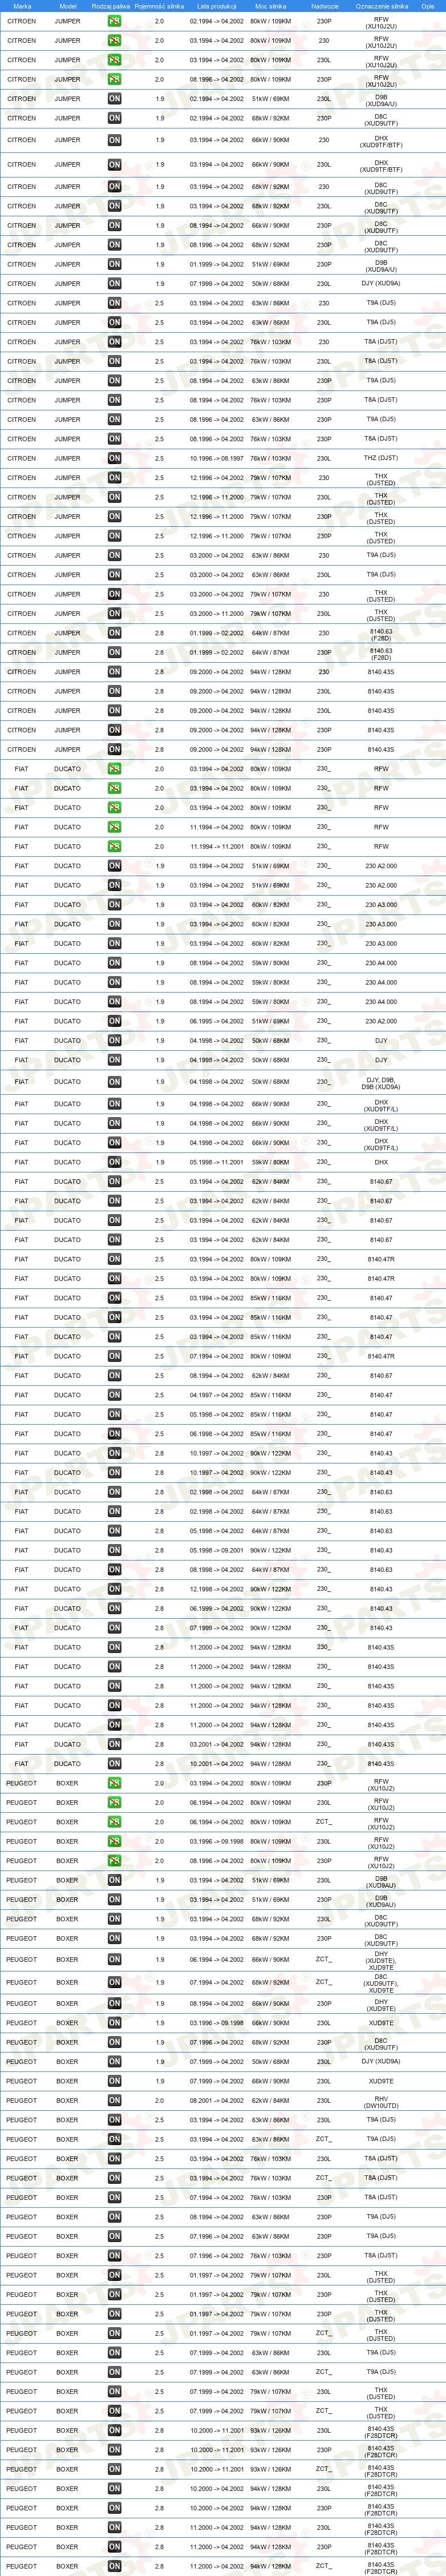
Task: Click the Opis column header
Action: [428, 6]
